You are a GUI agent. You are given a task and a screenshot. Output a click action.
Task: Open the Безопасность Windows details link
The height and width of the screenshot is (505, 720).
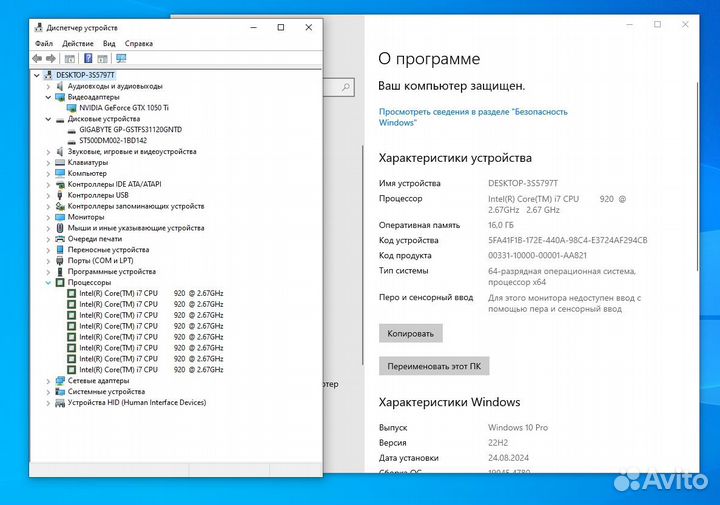point(473,117)
